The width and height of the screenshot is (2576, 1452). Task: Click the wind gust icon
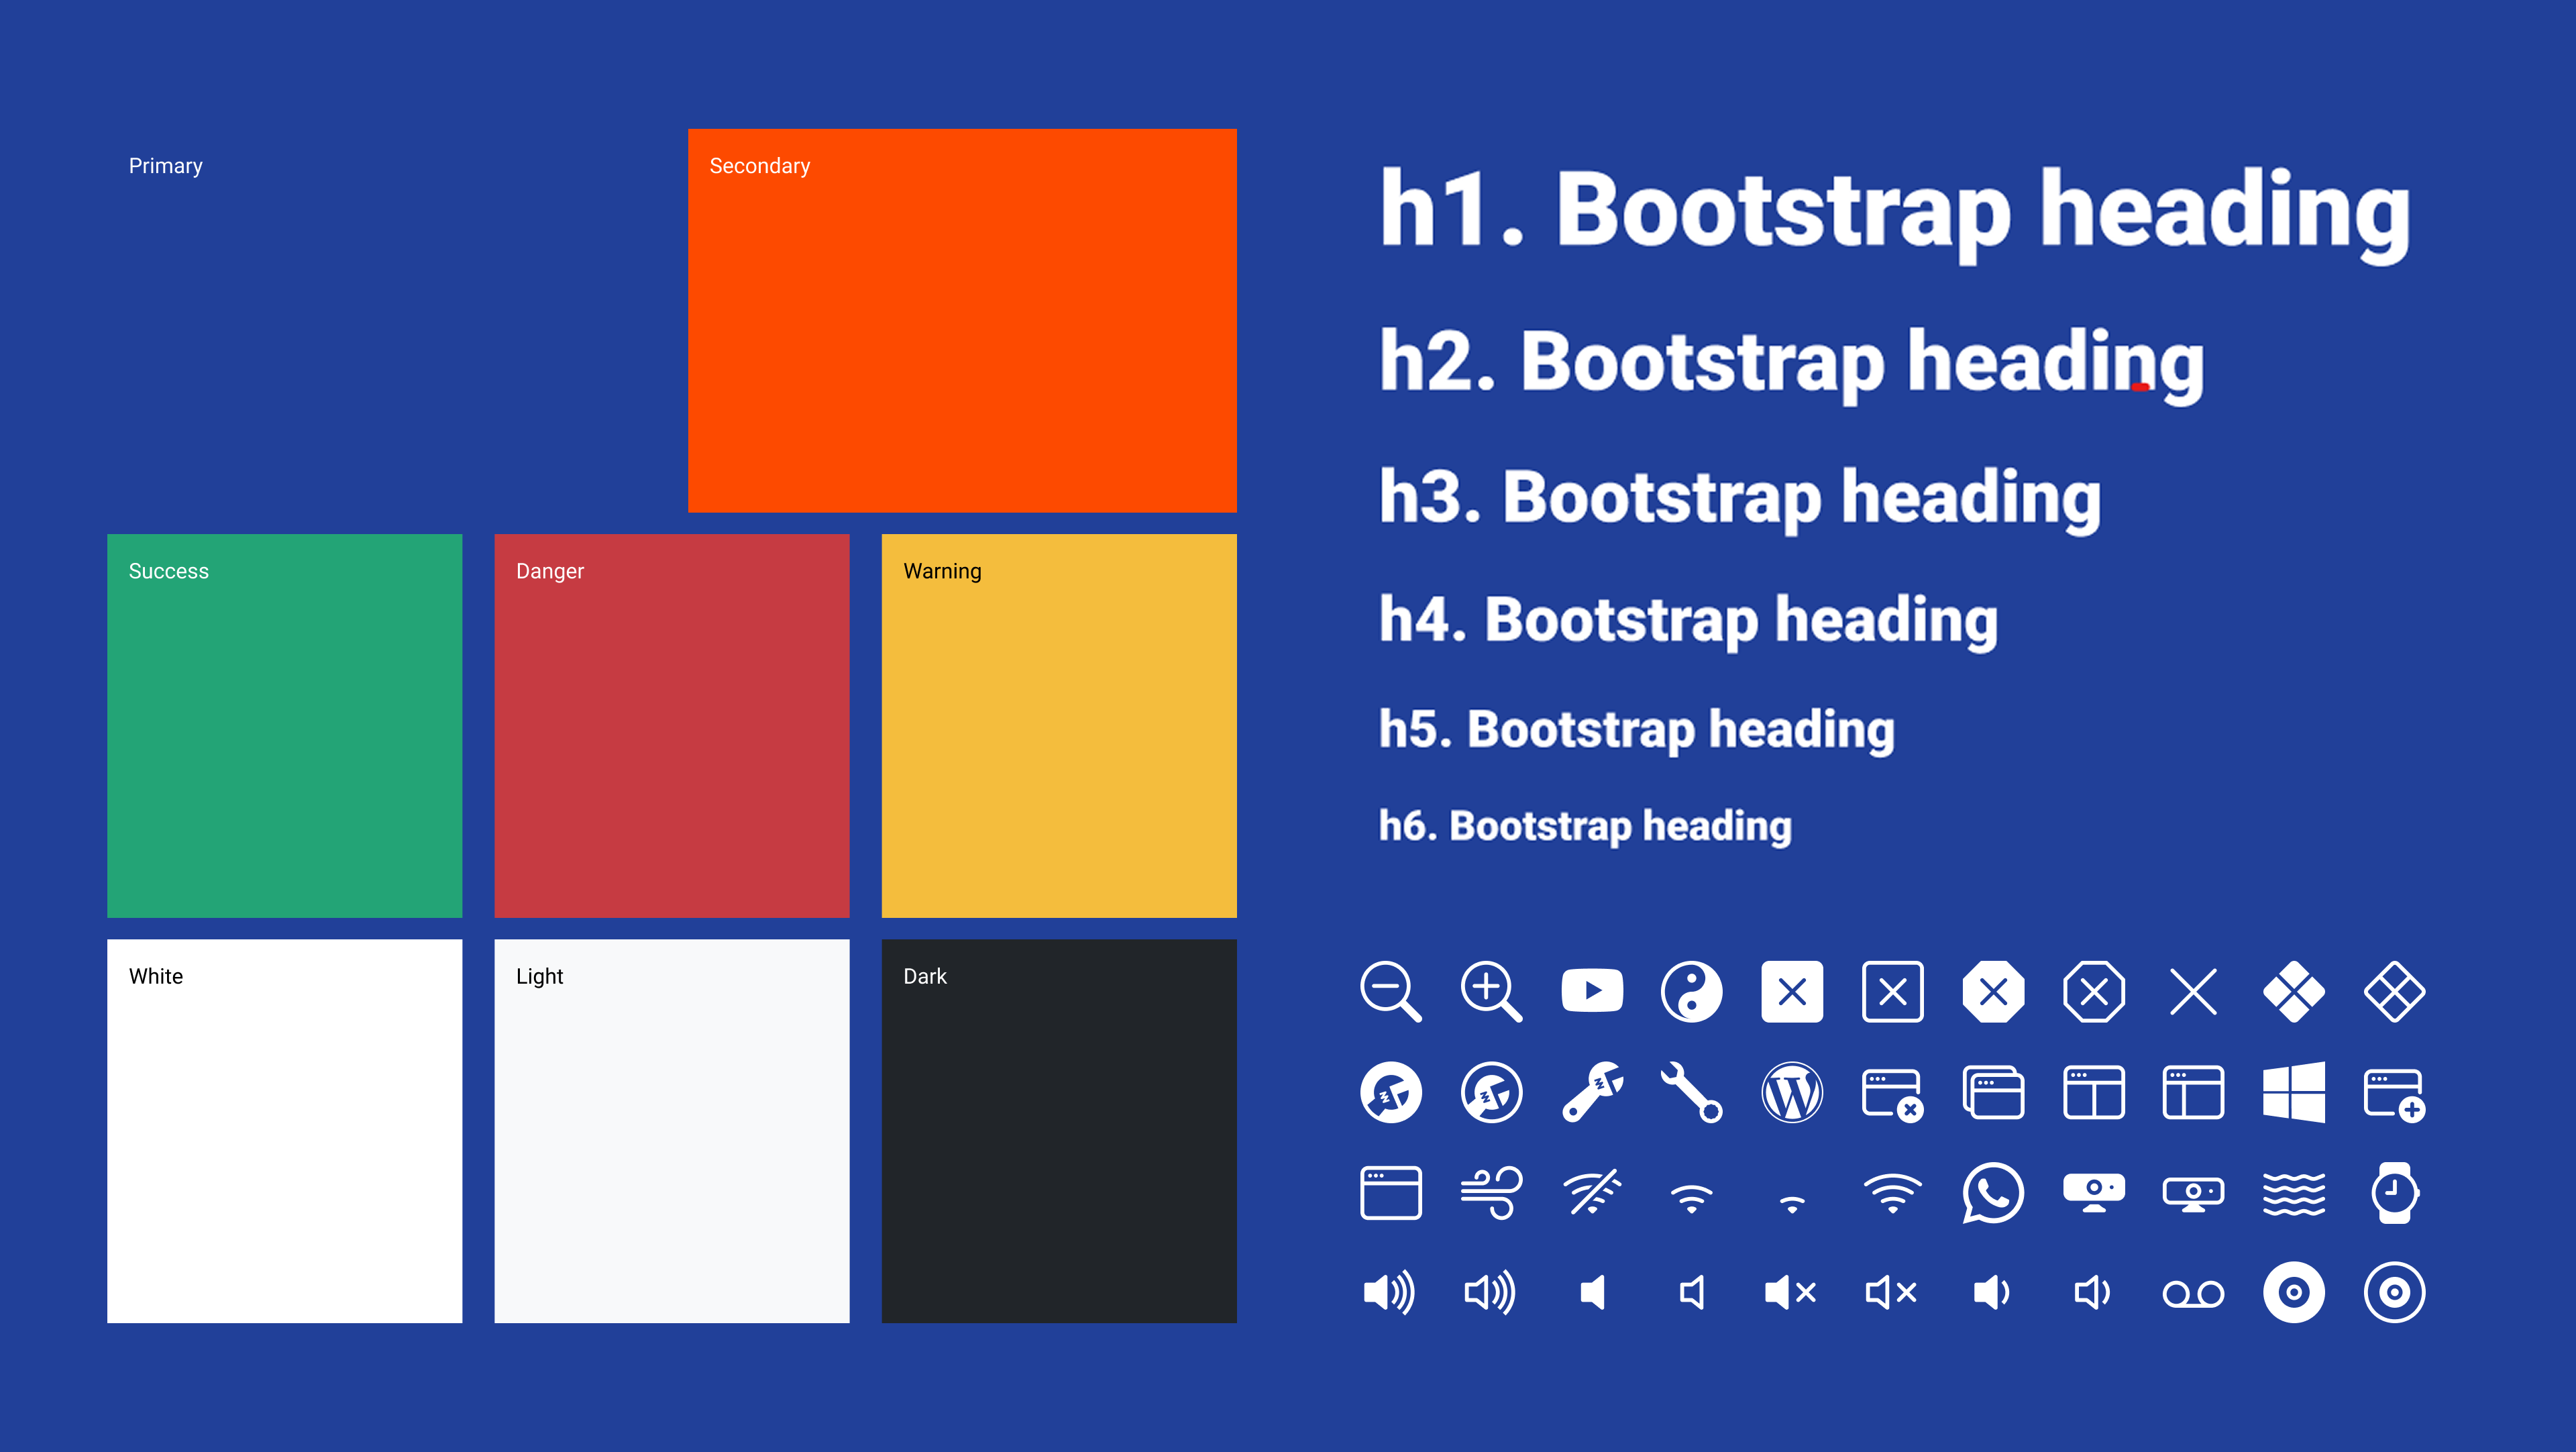(1491, 1193)
